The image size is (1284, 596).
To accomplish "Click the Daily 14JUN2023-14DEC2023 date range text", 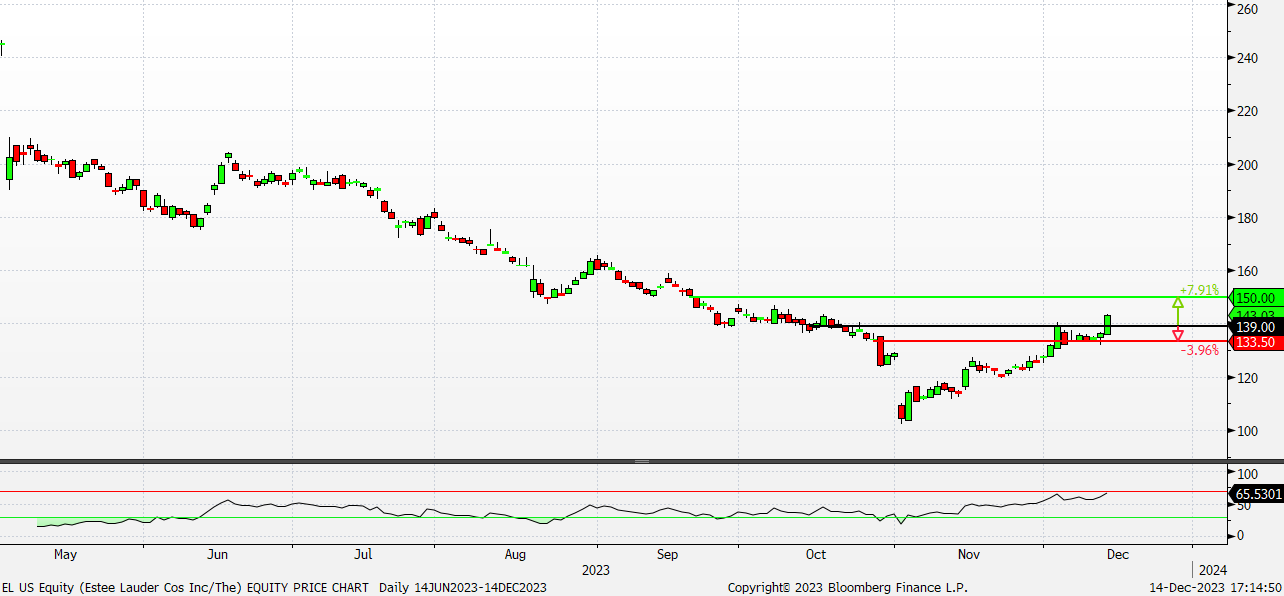I will 462,587.
